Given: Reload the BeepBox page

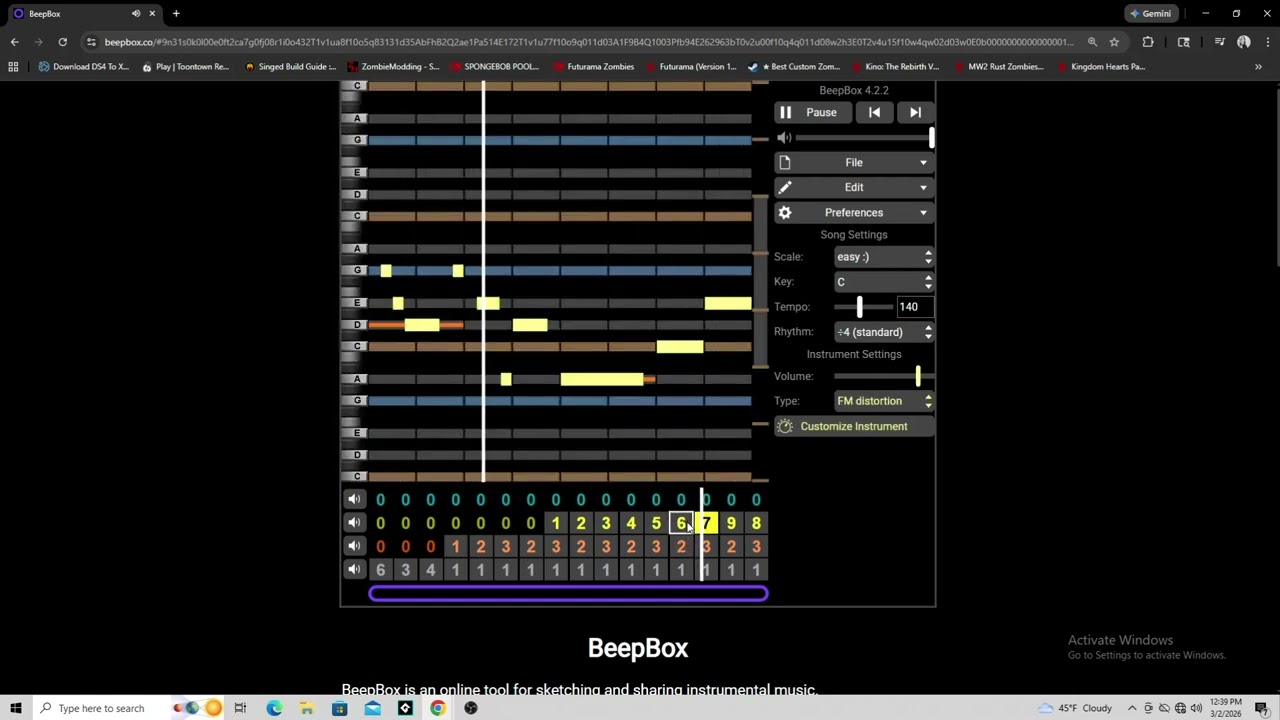Looking at the screenshot, I should point(62,42).
